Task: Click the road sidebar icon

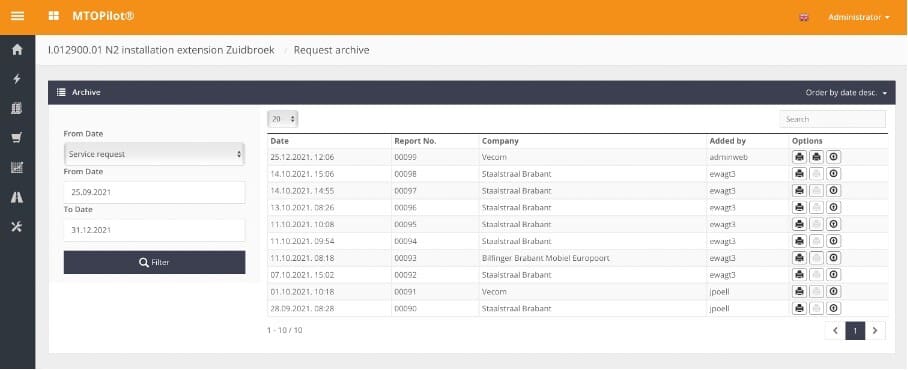Action: (17, 197)
